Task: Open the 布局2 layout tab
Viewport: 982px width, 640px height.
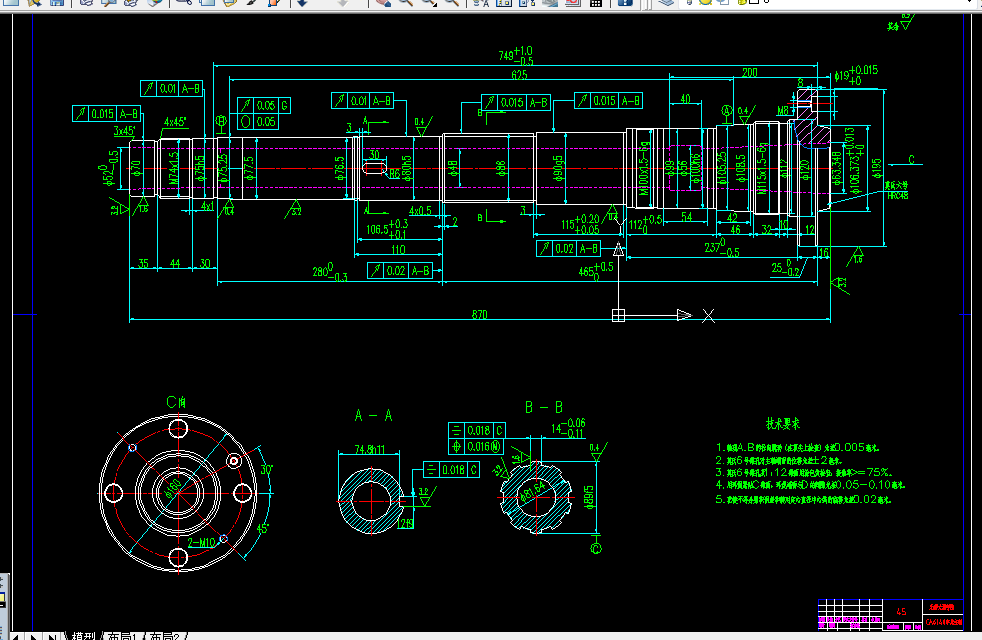Action: 164,636
